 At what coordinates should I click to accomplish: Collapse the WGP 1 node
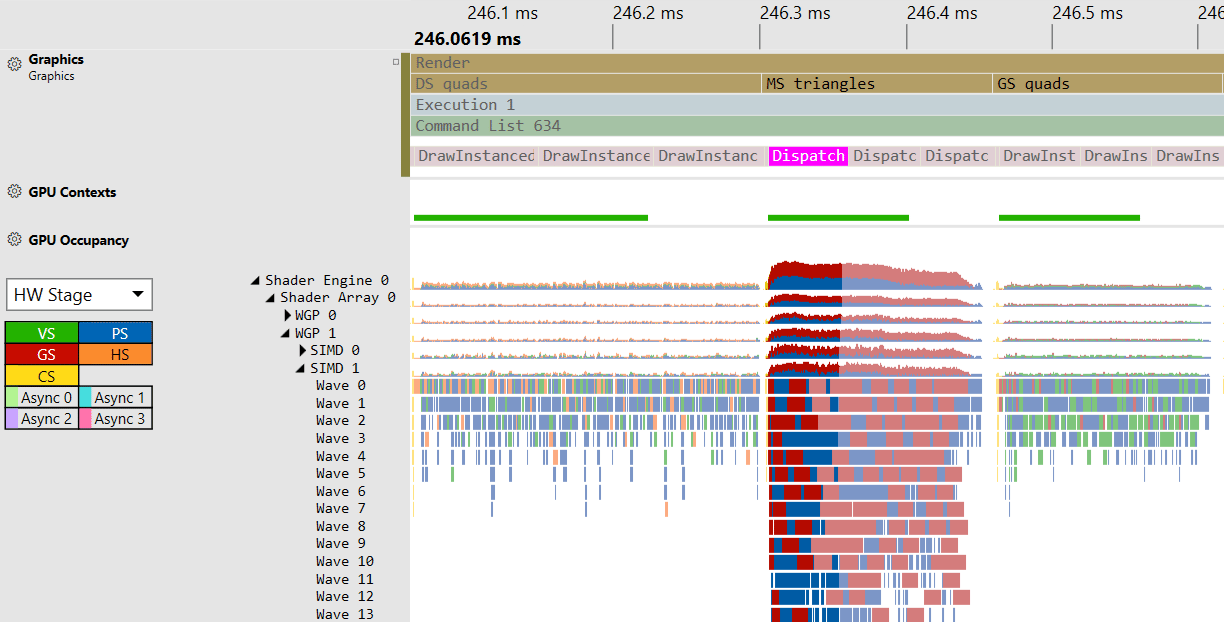point(286,334)
